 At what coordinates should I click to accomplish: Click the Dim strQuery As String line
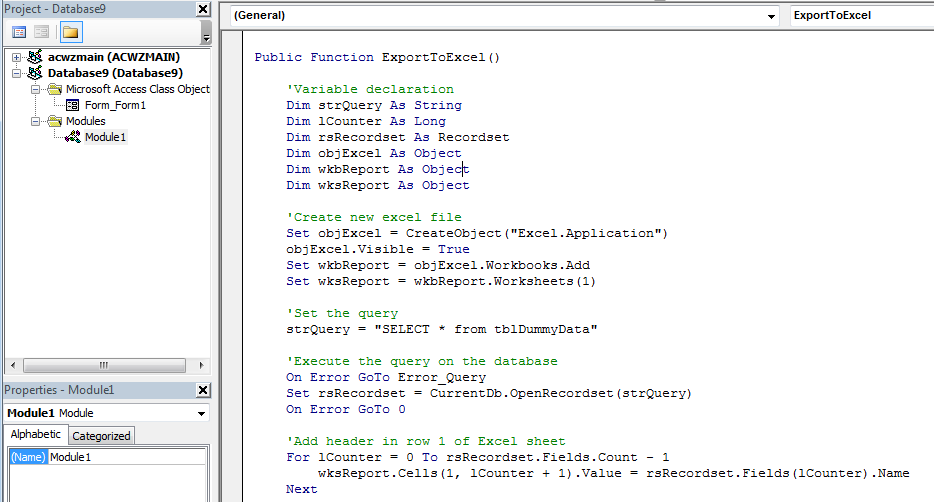(374, 105)
